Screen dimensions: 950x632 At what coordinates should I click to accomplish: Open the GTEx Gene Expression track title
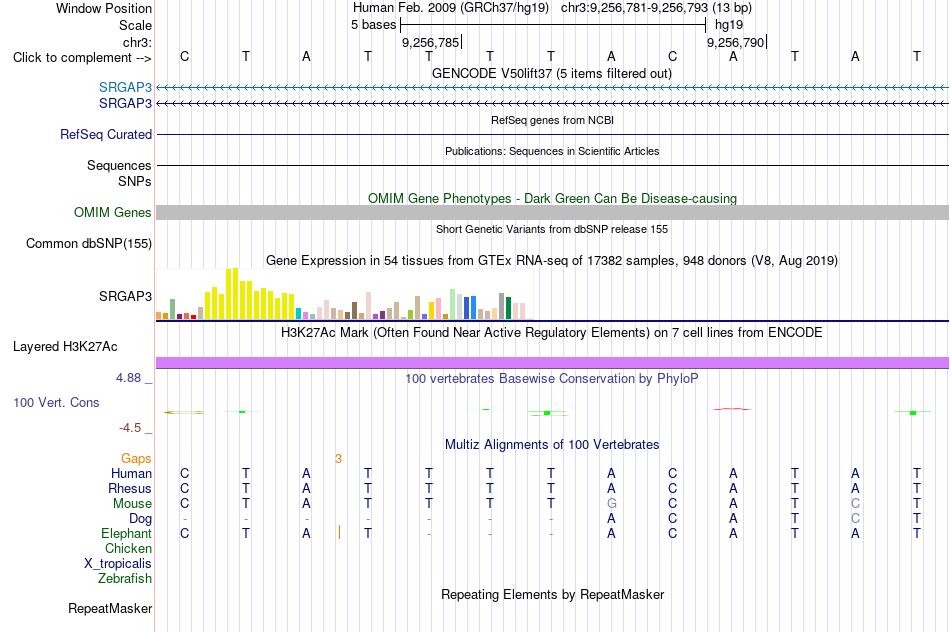pyautogui.click(x=552, y=261)
